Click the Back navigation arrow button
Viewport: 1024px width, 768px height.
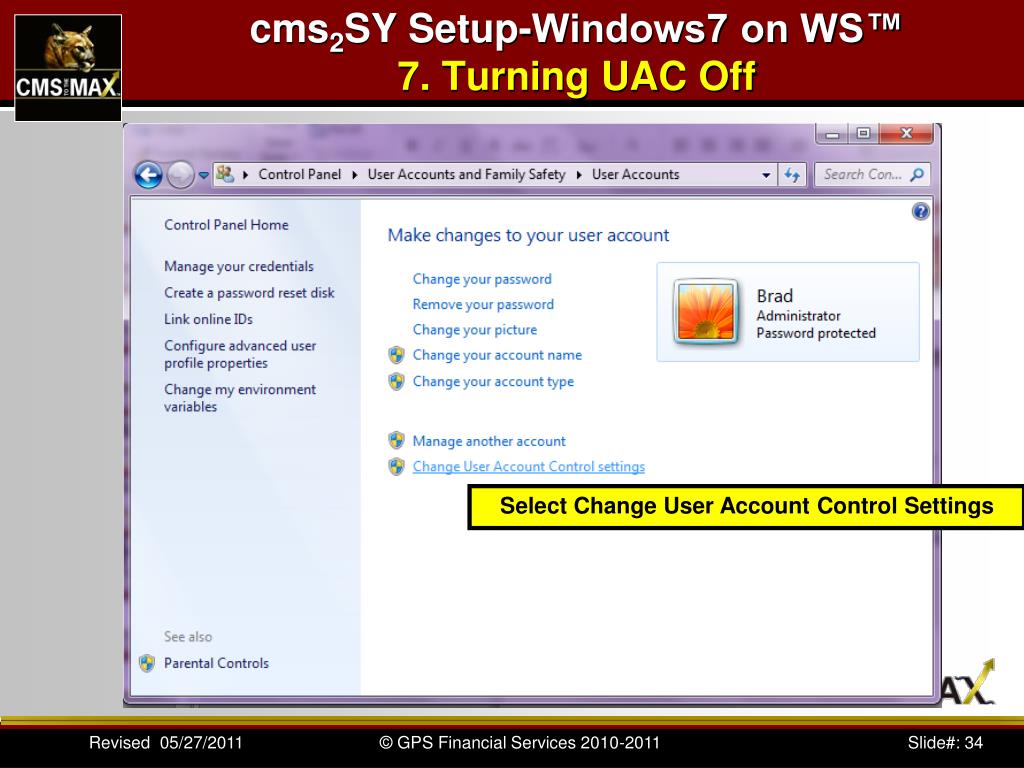148,175
